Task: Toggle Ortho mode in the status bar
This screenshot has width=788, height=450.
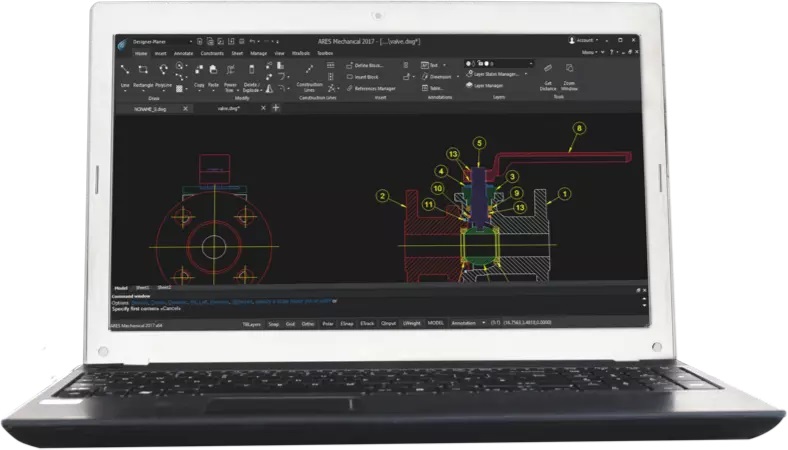Action: click(308, 324)
